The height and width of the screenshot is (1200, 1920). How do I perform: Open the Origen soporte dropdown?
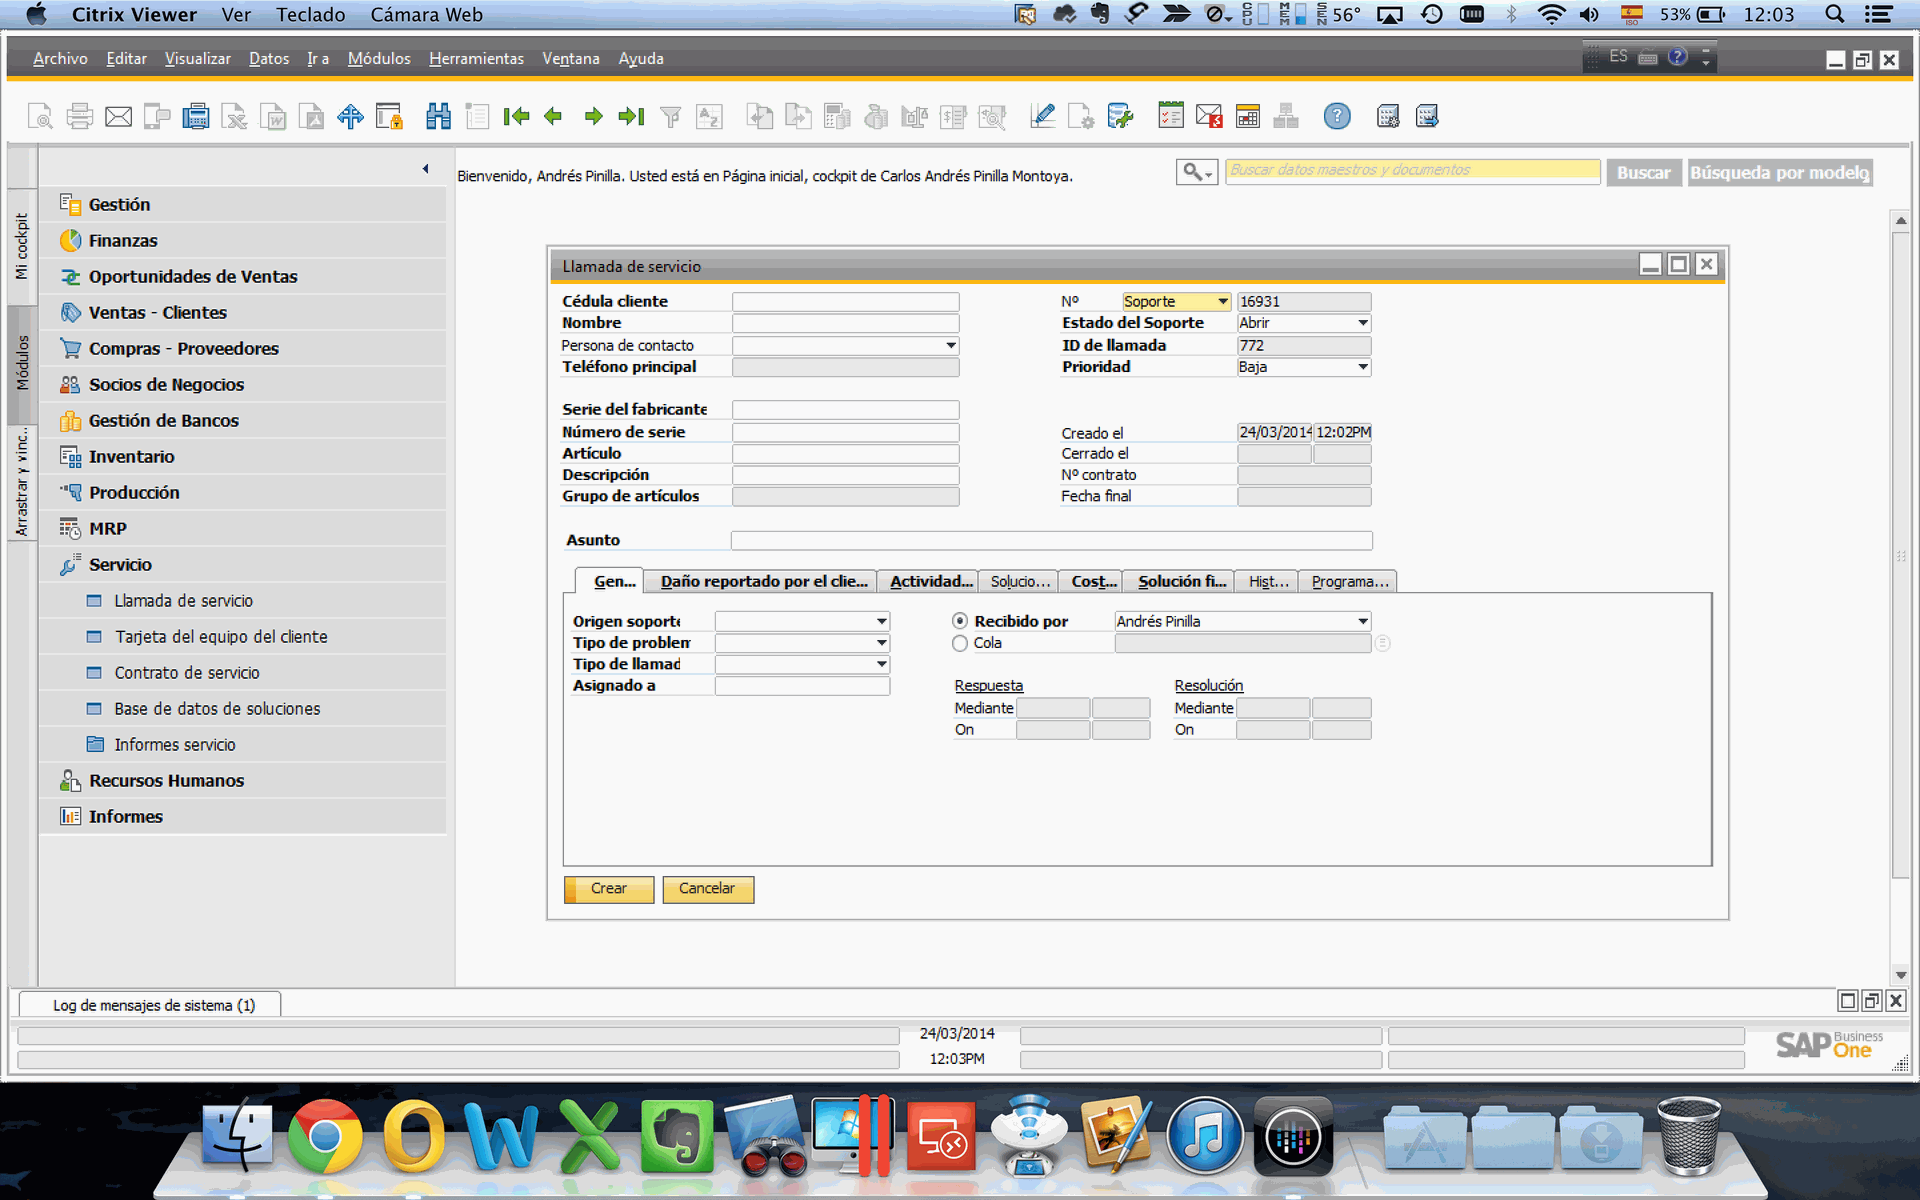pos(881,621)
